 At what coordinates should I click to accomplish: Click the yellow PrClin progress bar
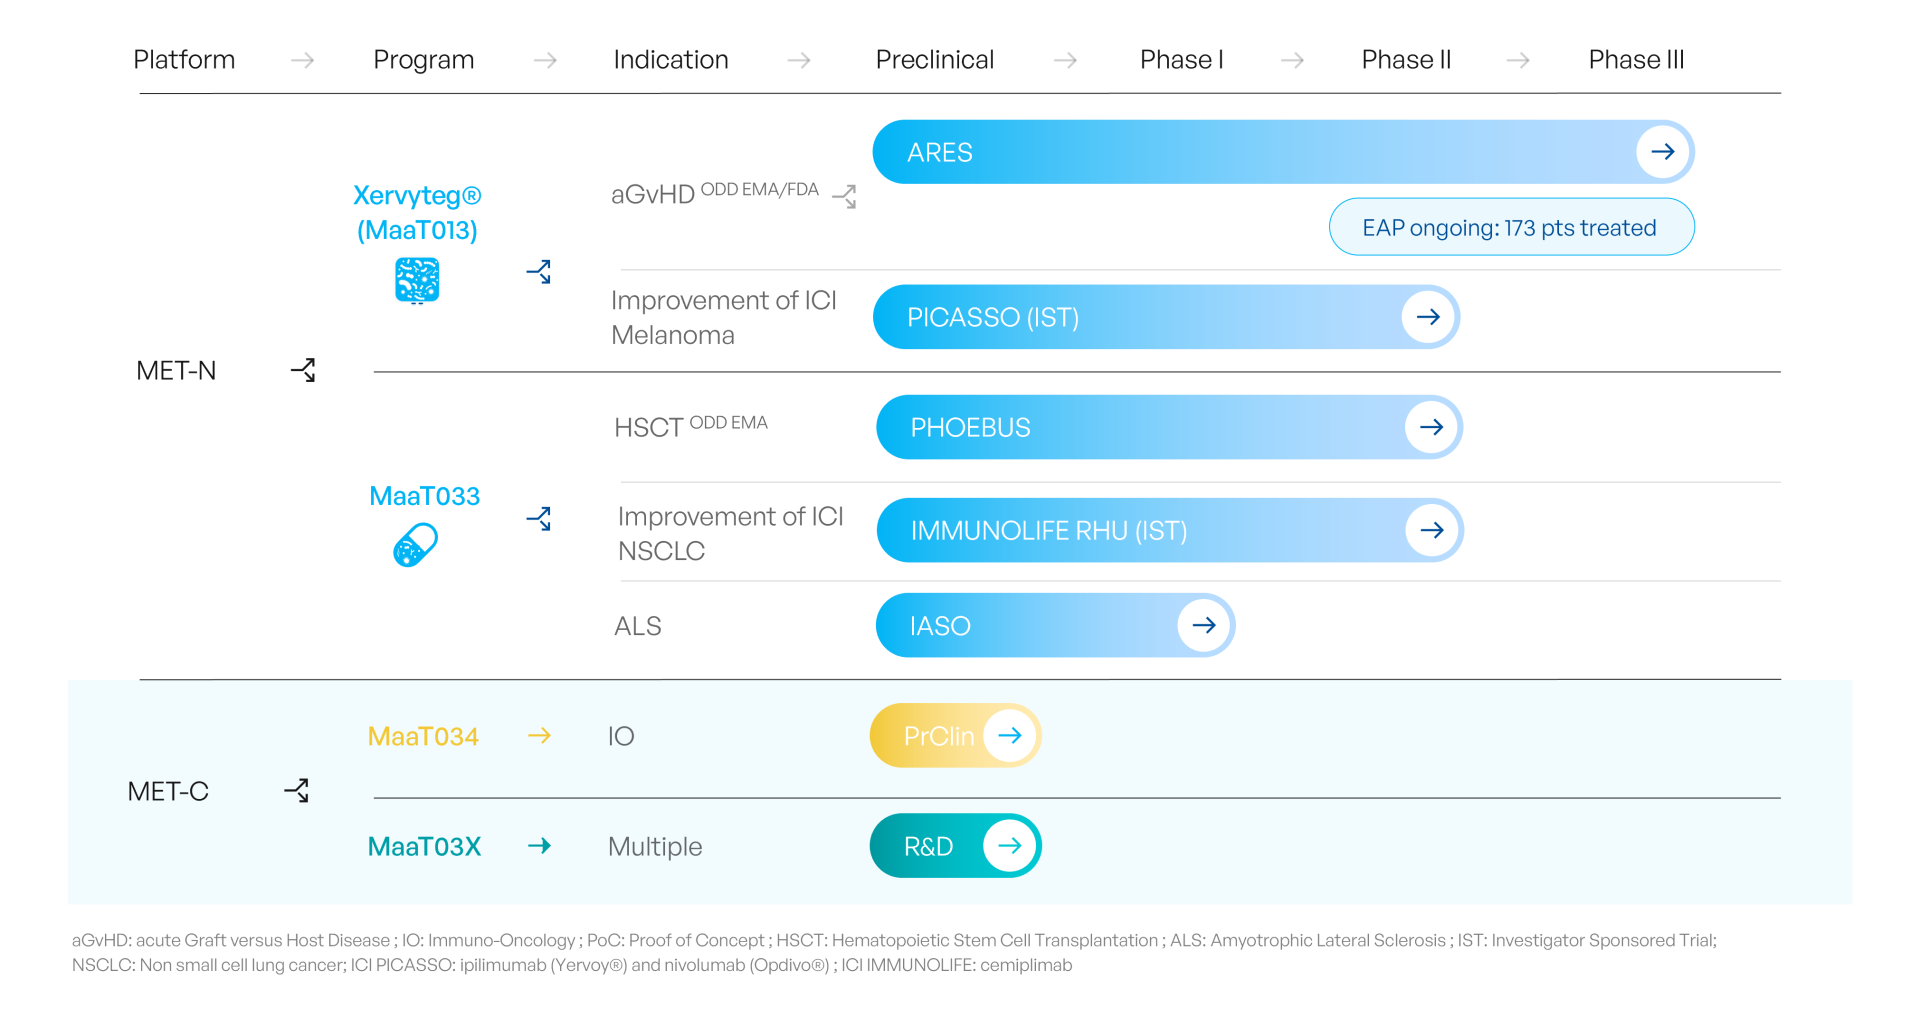930,736
